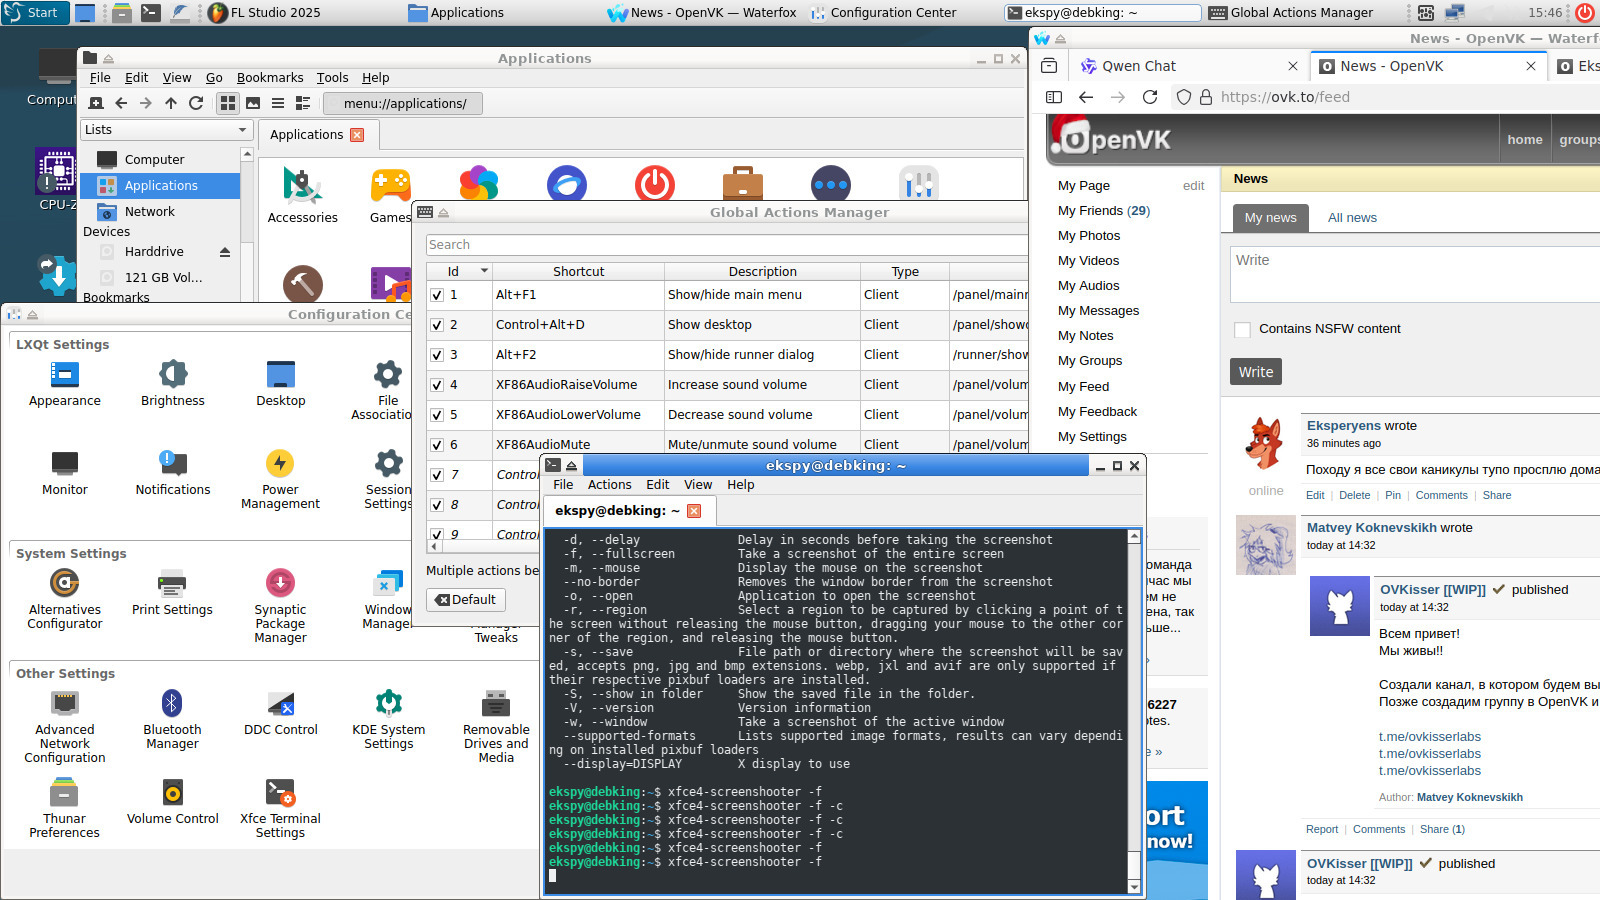This screenshot has height=900, width=1600.
Task: Click the Global Actions search field
Action: point(726,245)
